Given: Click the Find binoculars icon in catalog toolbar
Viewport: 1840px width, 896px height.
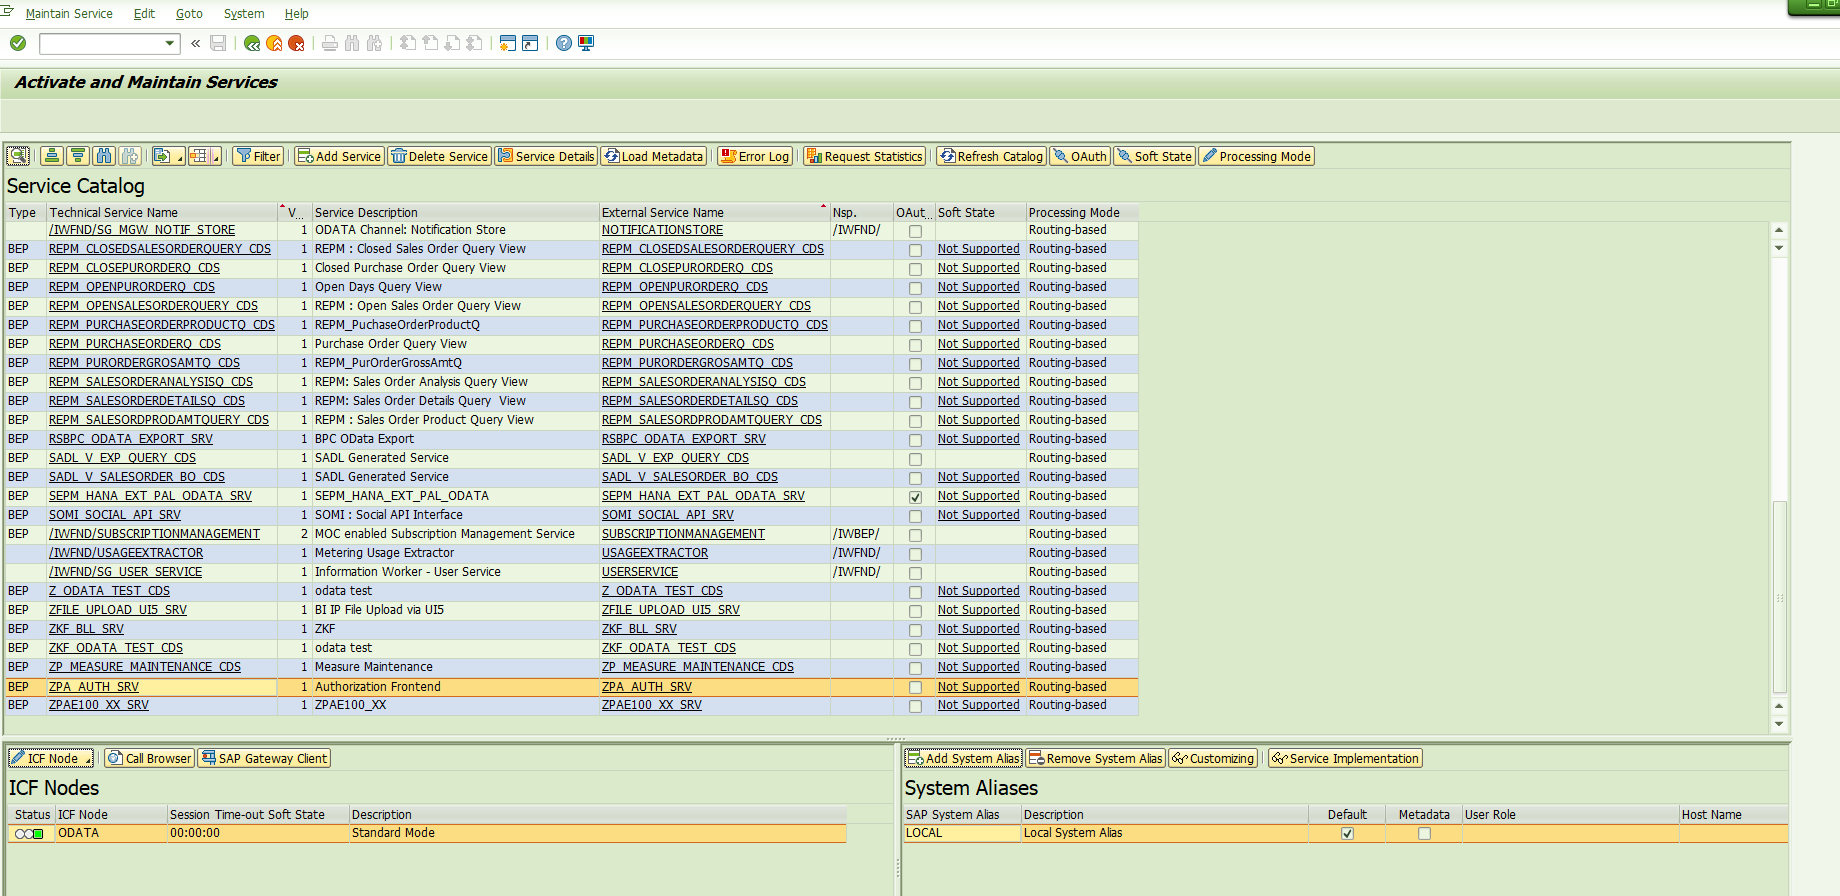Looking at the screenshot, I should pyautogui.click(x=104, y=156).
